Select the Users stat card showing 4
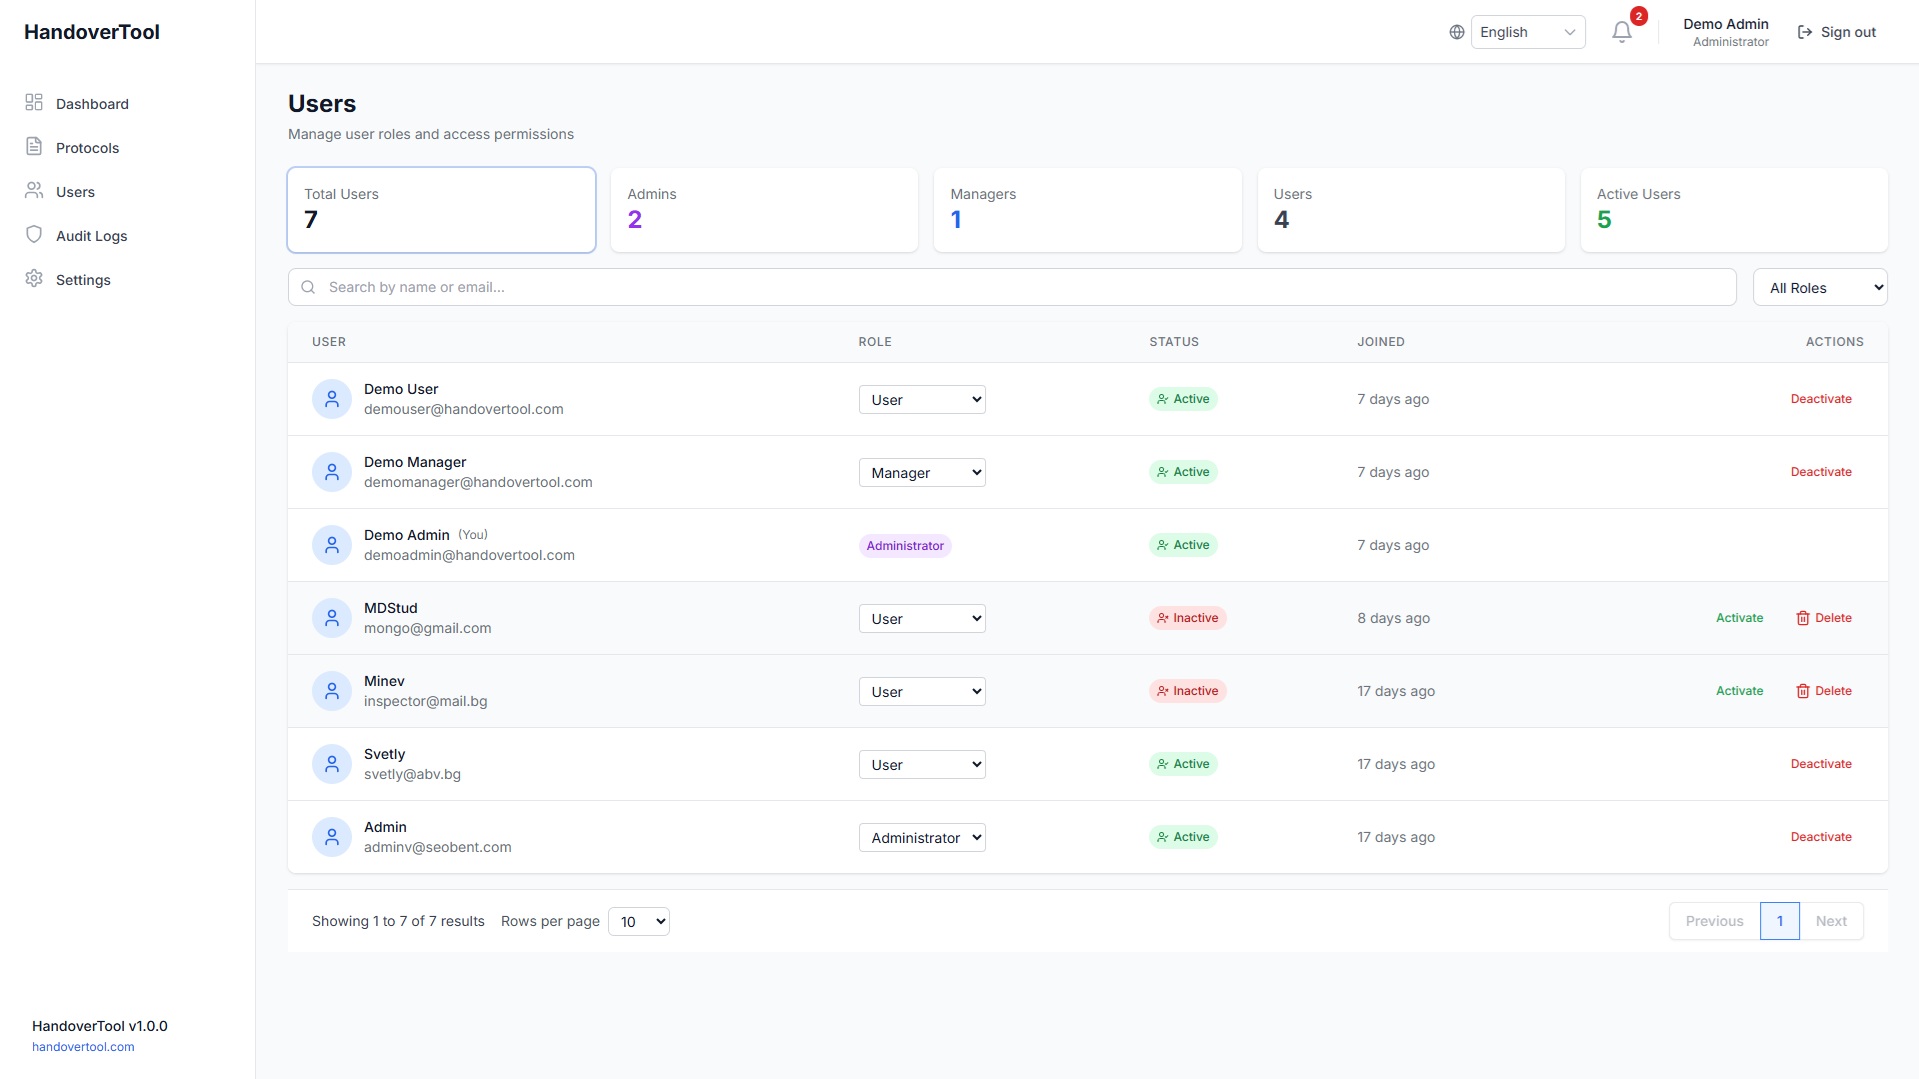 tap(1411, 210)
